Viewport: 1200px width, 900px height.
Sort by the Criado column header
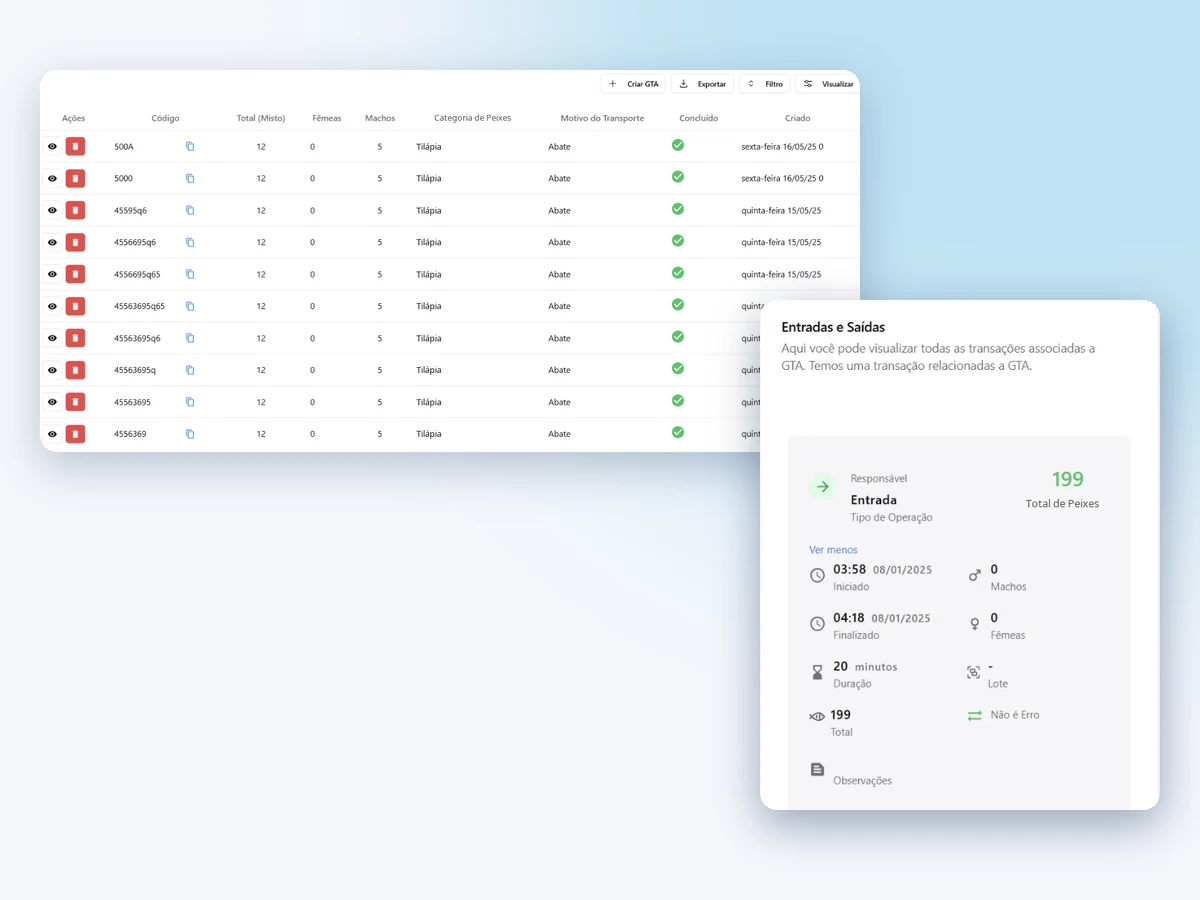[x=797, y=118]
